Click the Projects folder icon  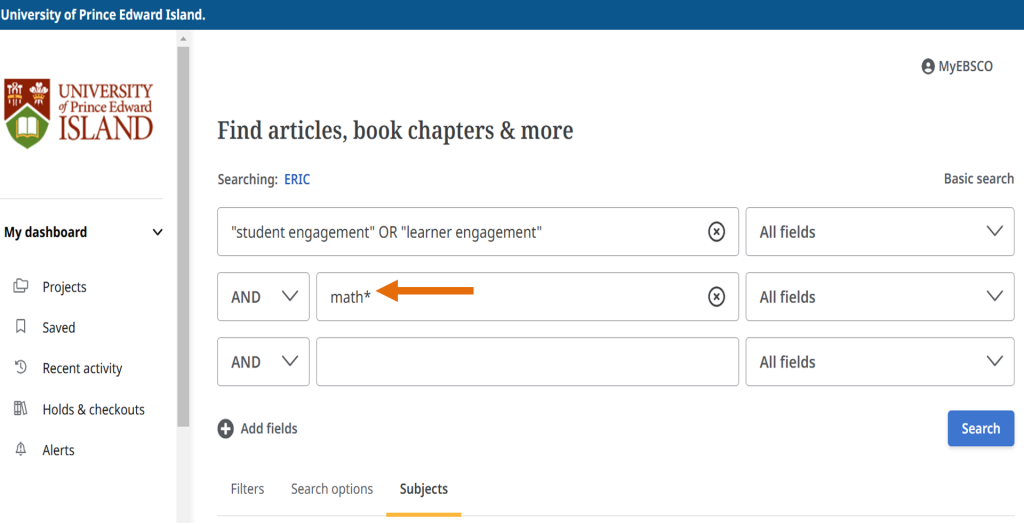[x=20, y=287]
